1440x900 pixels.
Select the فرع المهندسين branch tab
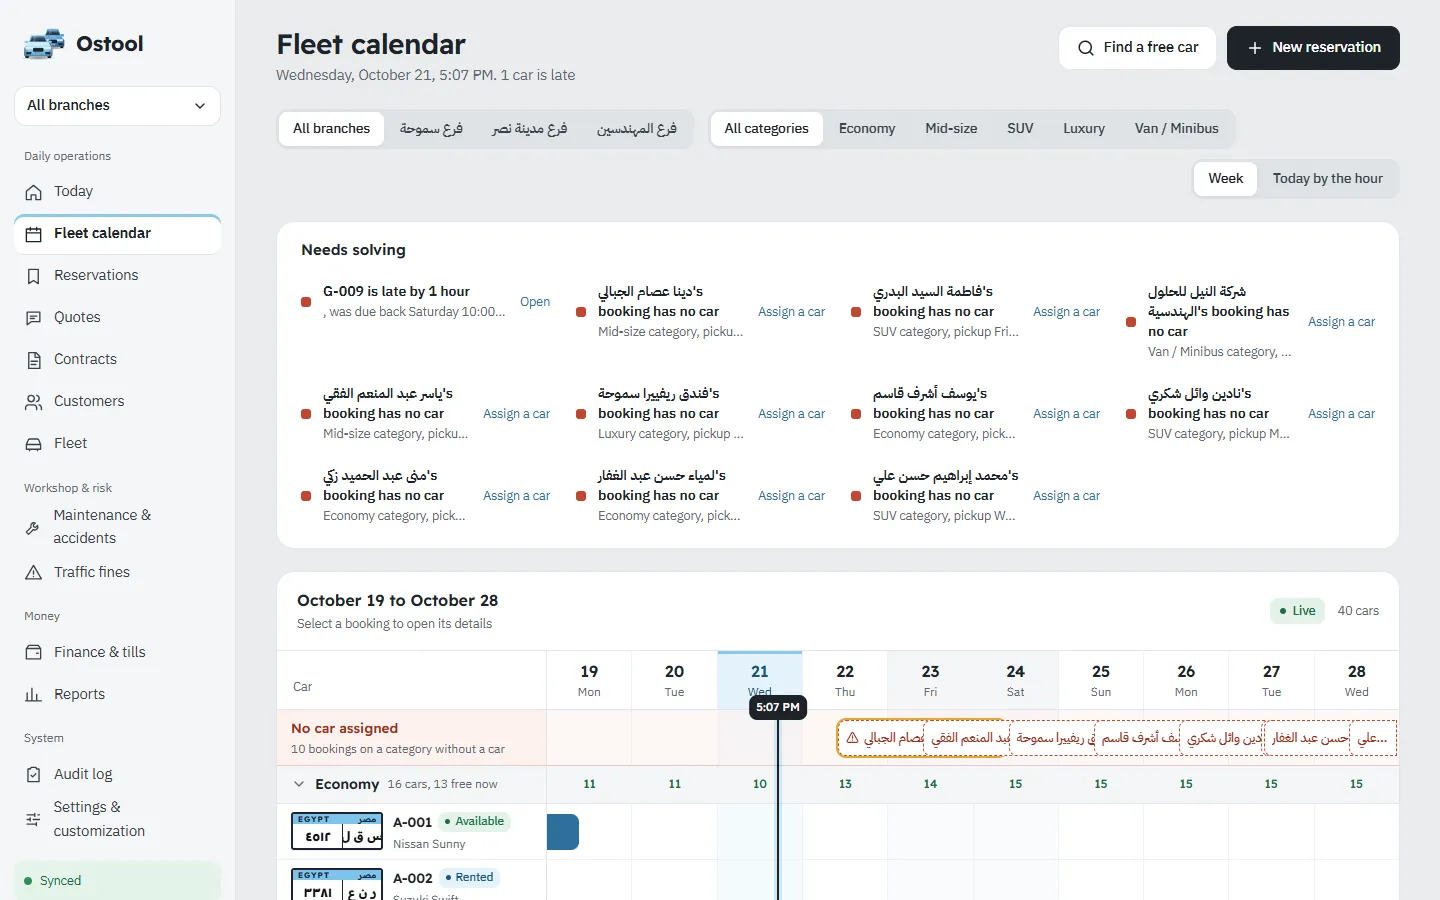637,129
